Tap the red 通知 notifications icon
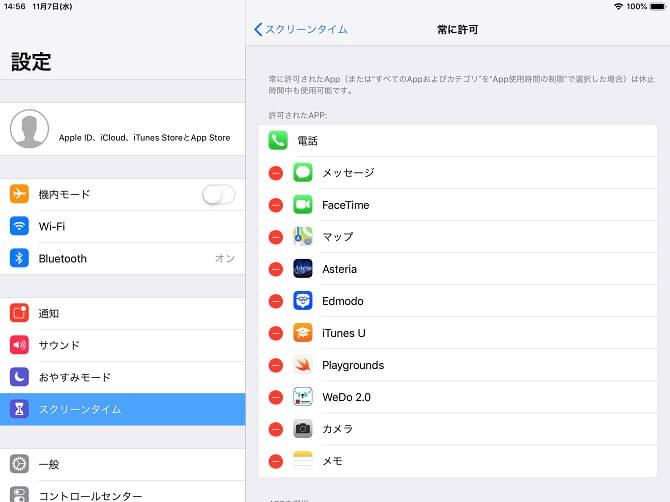The height and width of the screenshot is (502, 670). pyautogui.click(x=19, y=313)
